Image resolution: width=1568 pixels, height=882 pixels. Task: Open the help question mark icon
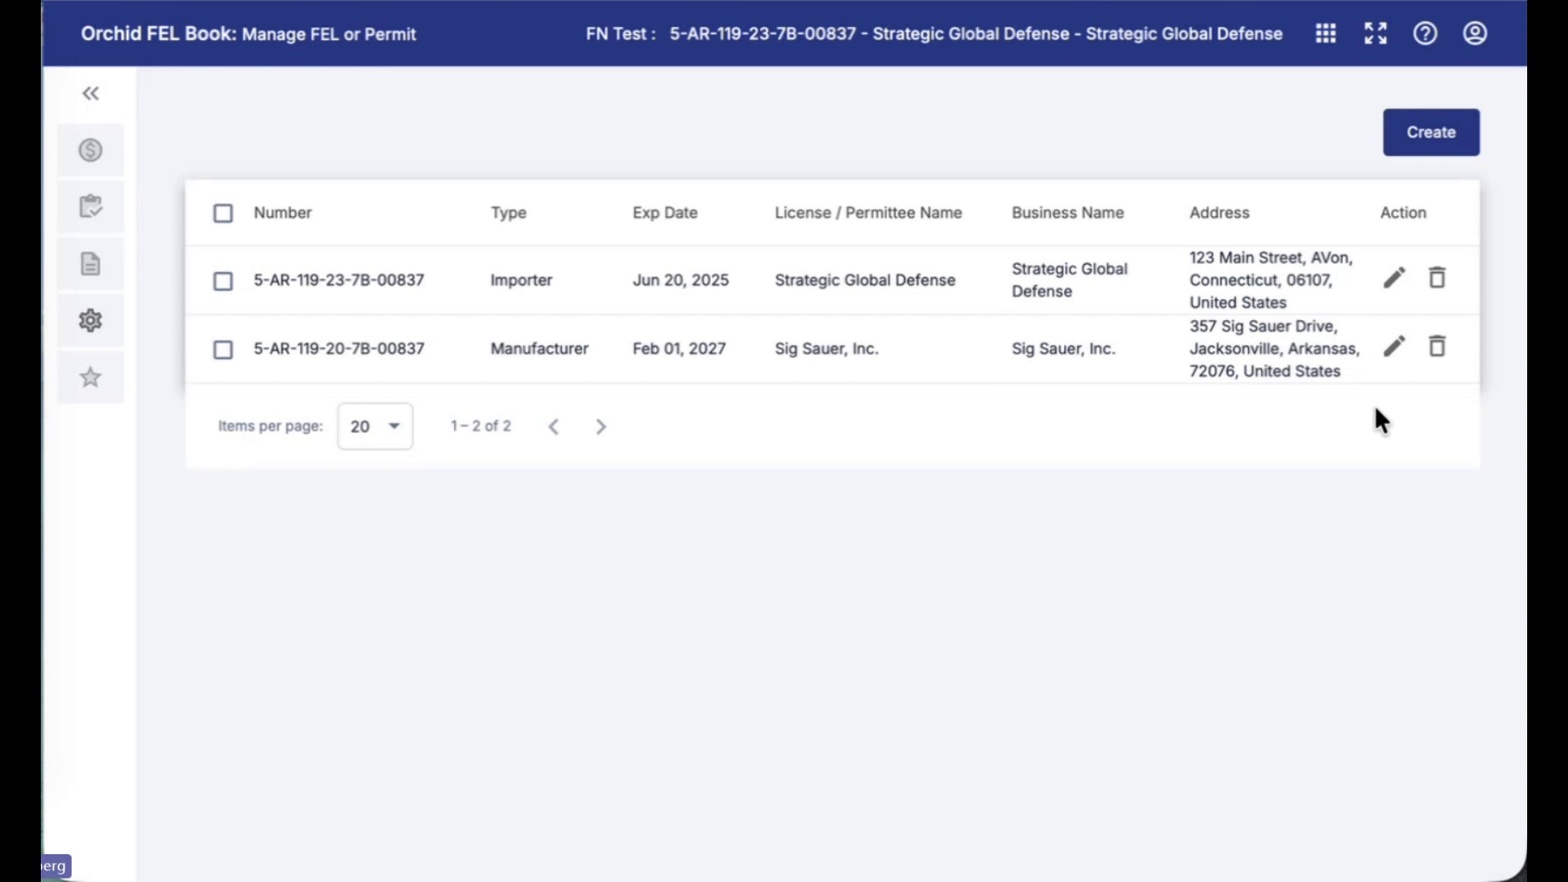coord(1425,33)
